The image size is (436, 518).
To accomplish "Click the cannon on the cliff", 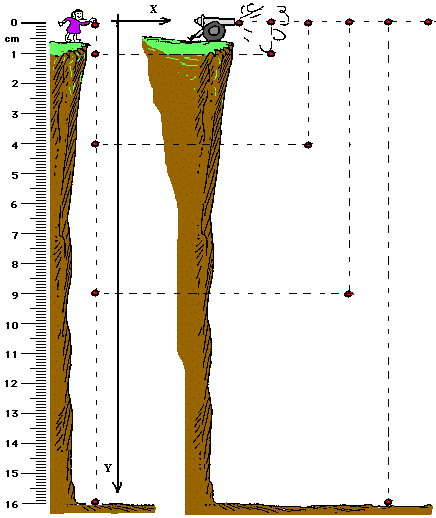I will [213, 29].
